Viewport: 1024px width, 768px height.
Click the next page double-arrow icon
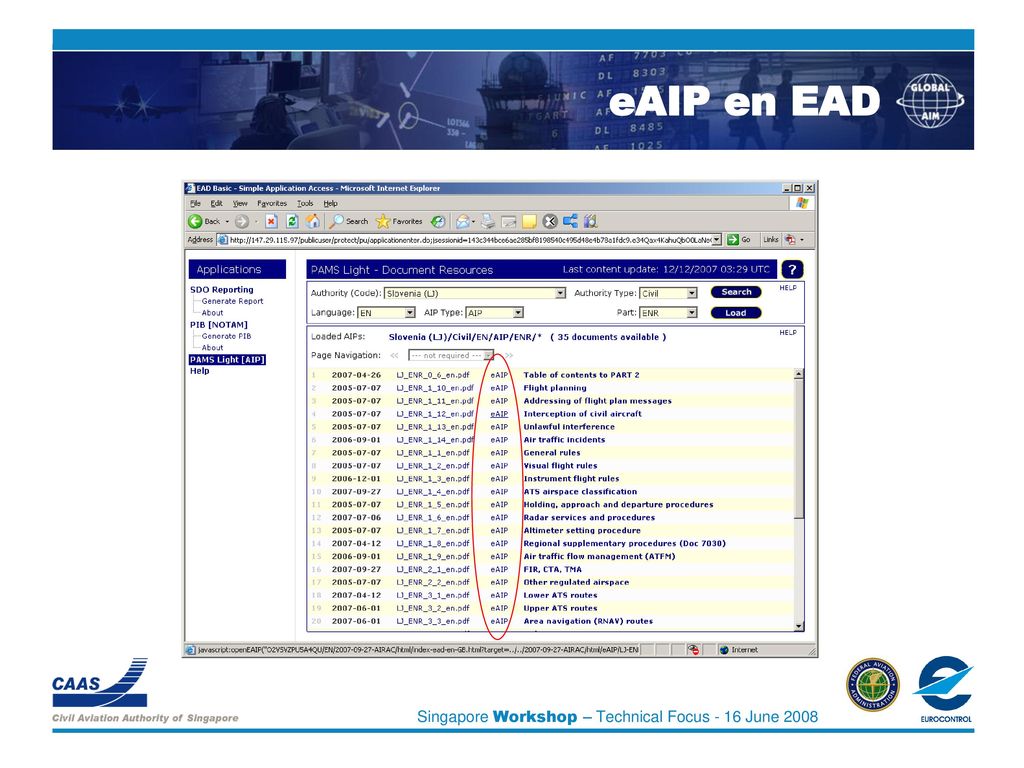509,355
